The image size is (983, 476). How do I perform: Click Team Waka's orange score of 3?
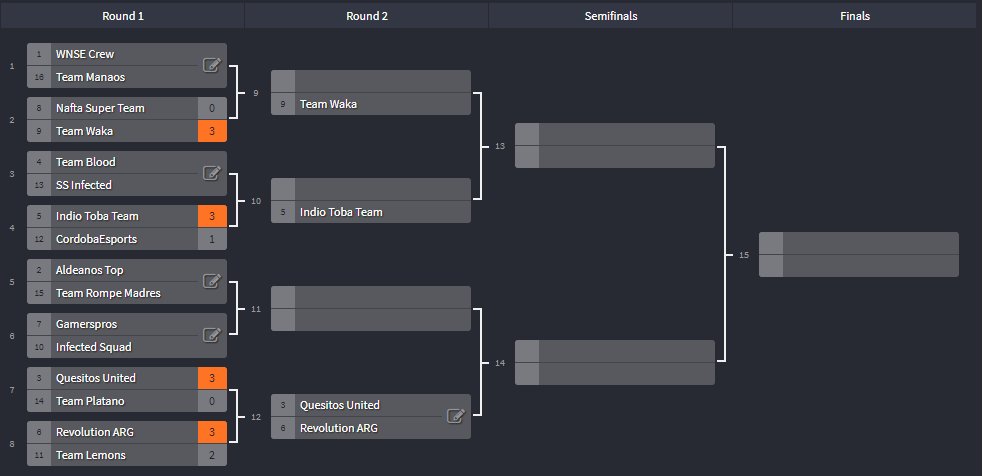coord(212,131)
